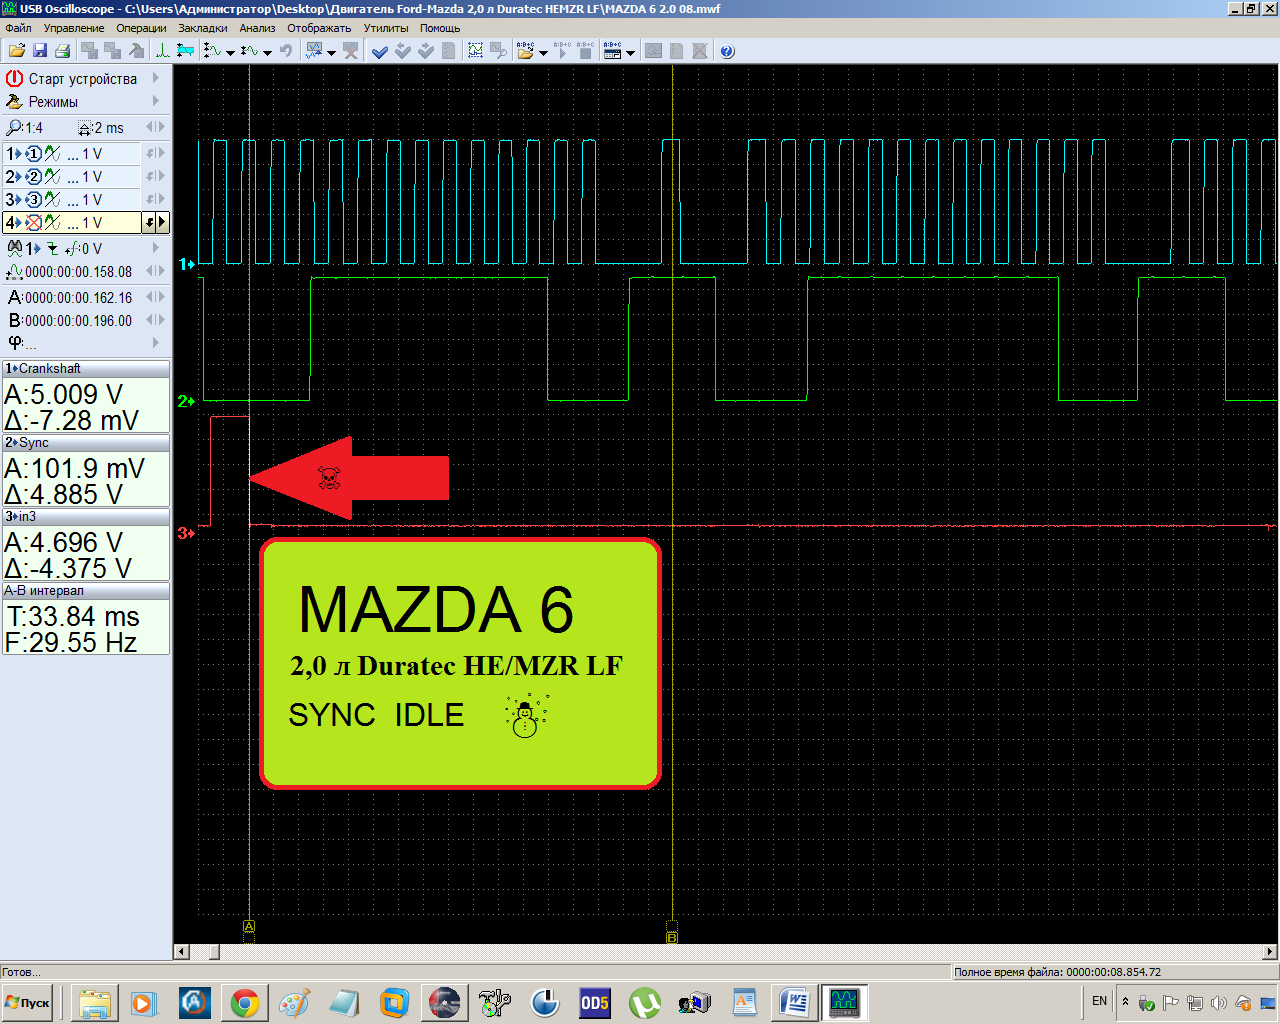
Task: Click channel 2 coupling waveform icon
Action: pyautogui.click(x=52, y=177)
